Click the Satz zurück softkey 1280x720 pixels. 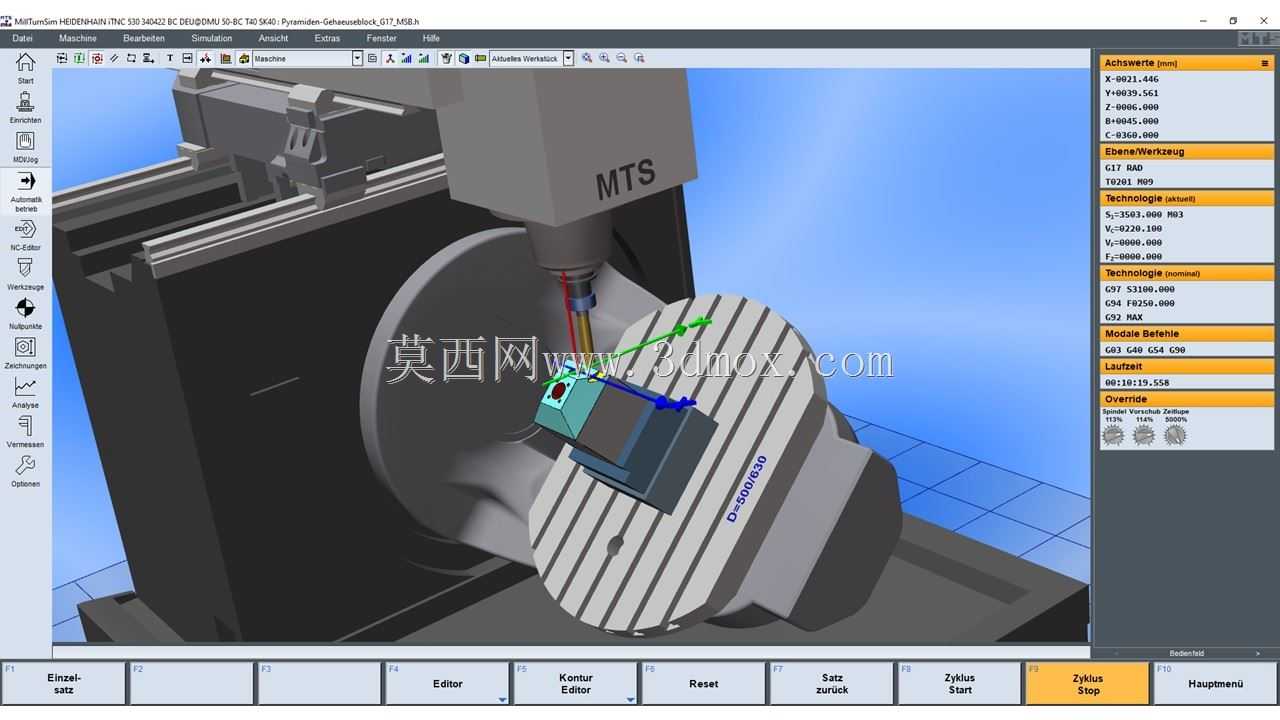click(x=832, y=684)
